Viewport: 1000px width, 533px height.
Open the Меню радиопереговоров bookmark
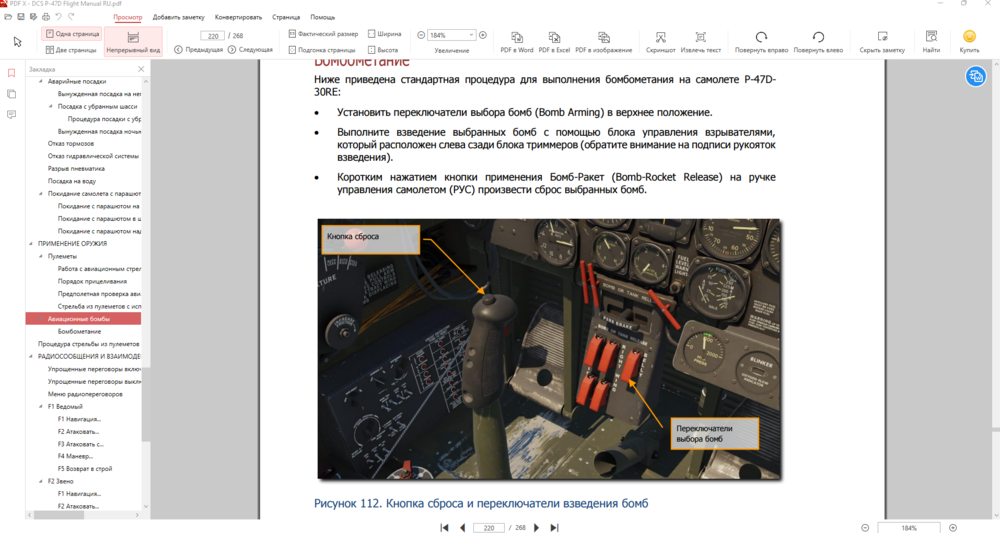85,394
